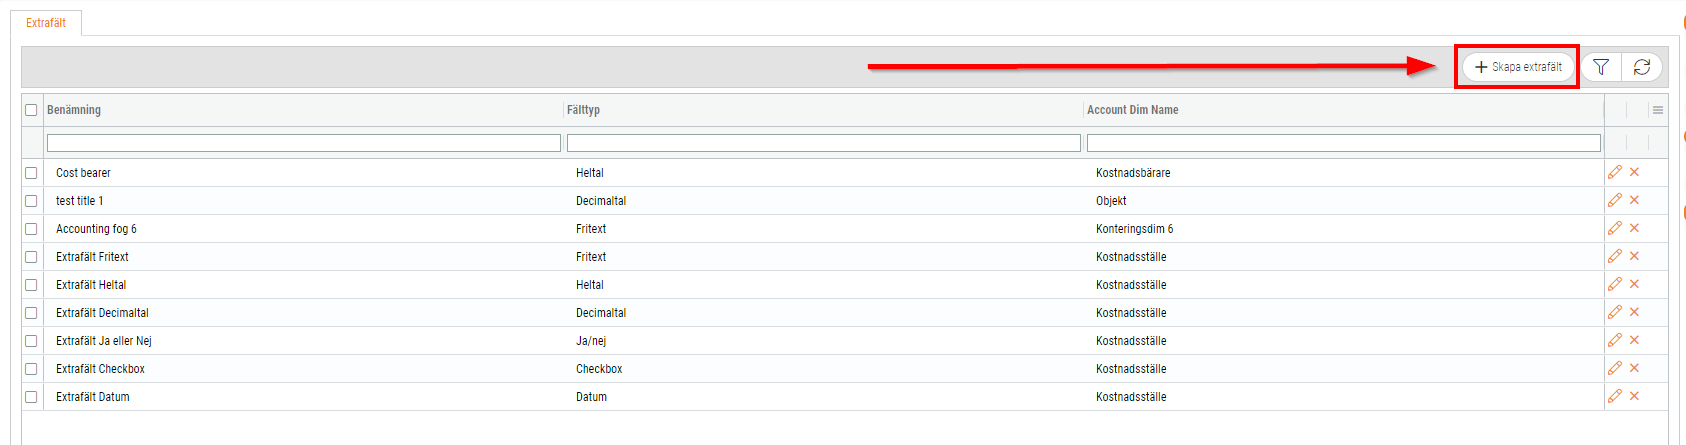Switch to the Extrafält tab
The height and width of the screenshot is (445, 1686).
pyautogui.click(x=46, y=23)
